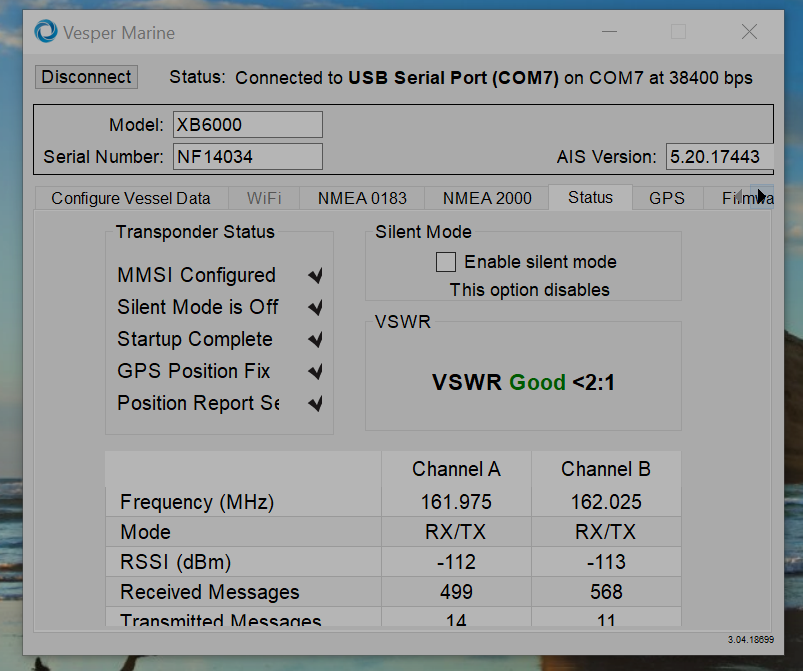Screen dimensions: 803x671
Task: Click the Model field showing XB6000
Action: click(248, 124)
